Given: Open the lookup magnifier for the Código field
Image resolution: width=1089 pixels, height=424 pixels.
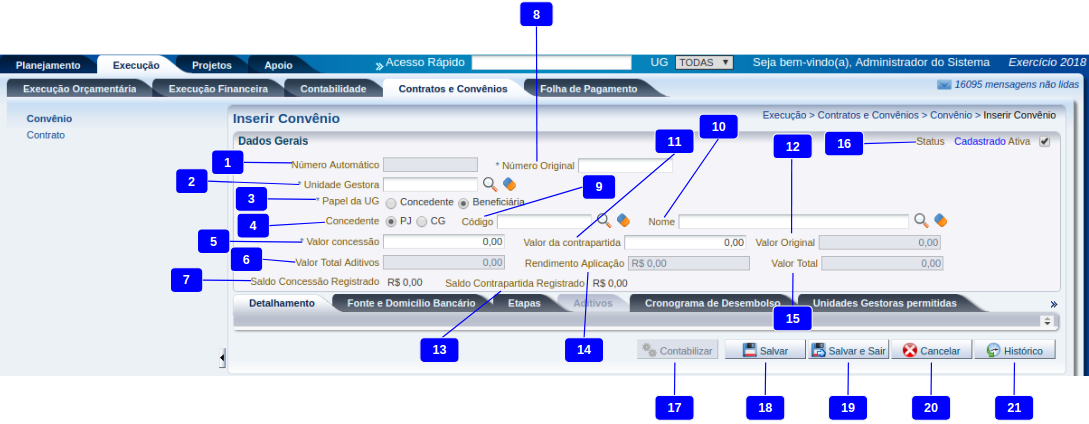Looking at the screenshot, I should pos(604,220).
